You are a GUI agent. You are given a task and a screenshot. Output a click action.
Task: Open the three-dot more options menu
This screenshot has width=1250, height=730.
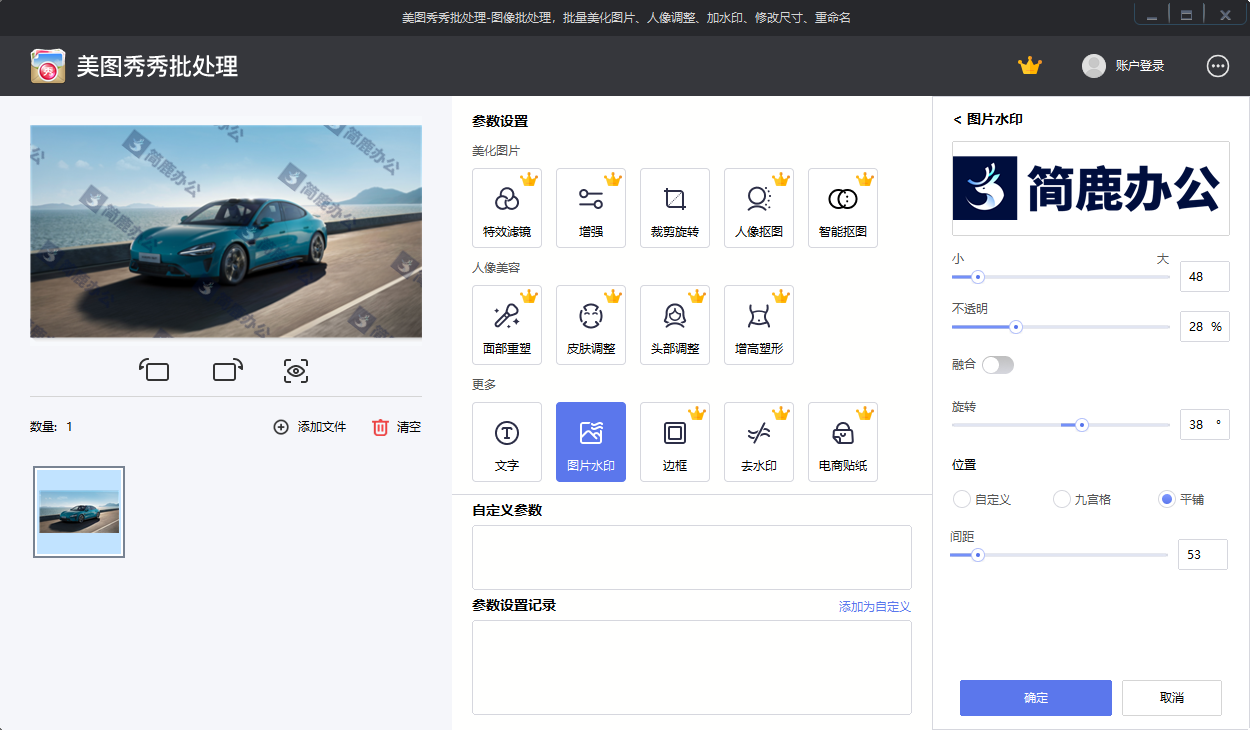(x=1217, y=66)
